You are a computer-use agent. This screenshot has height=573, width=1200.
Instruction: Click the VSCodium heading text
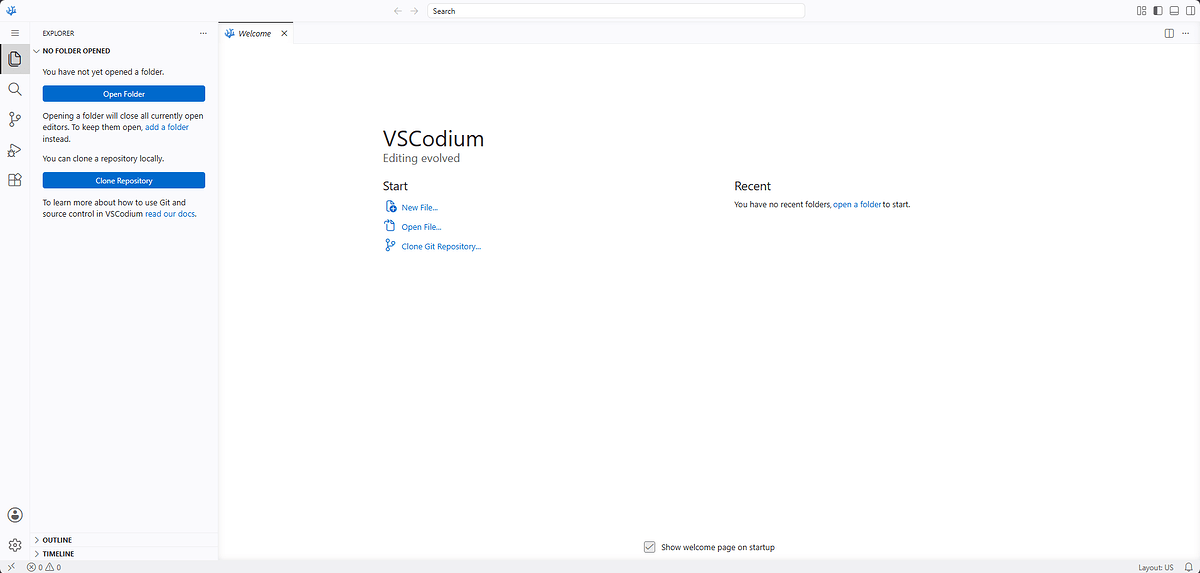(x=433, y=139)
